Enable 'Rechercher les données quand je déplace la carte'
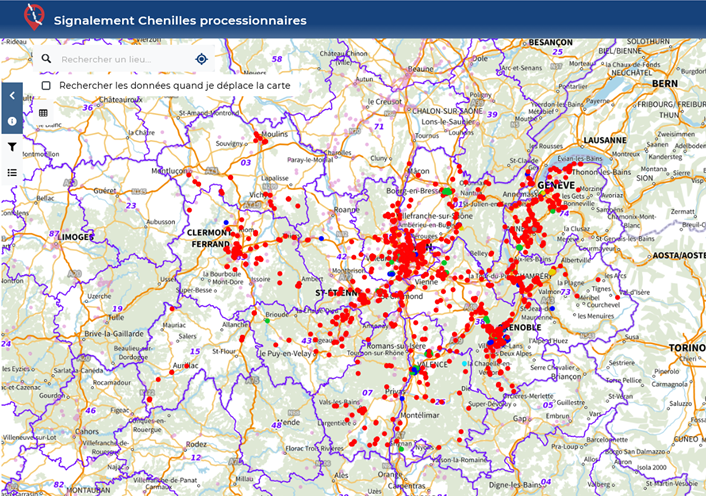 46,86
